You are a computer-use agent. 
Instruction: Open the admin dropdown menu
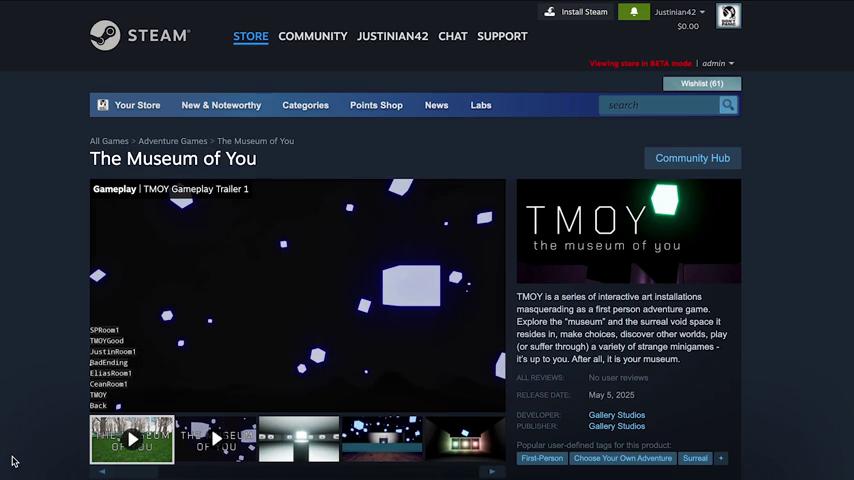[718, 63]
